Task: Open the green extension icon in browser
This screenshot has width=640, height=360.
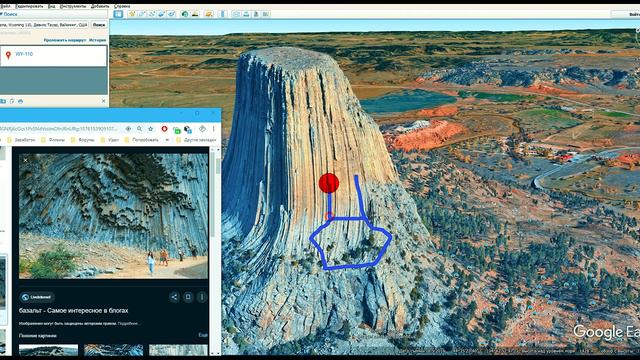Action: click(x=177, y=130)
